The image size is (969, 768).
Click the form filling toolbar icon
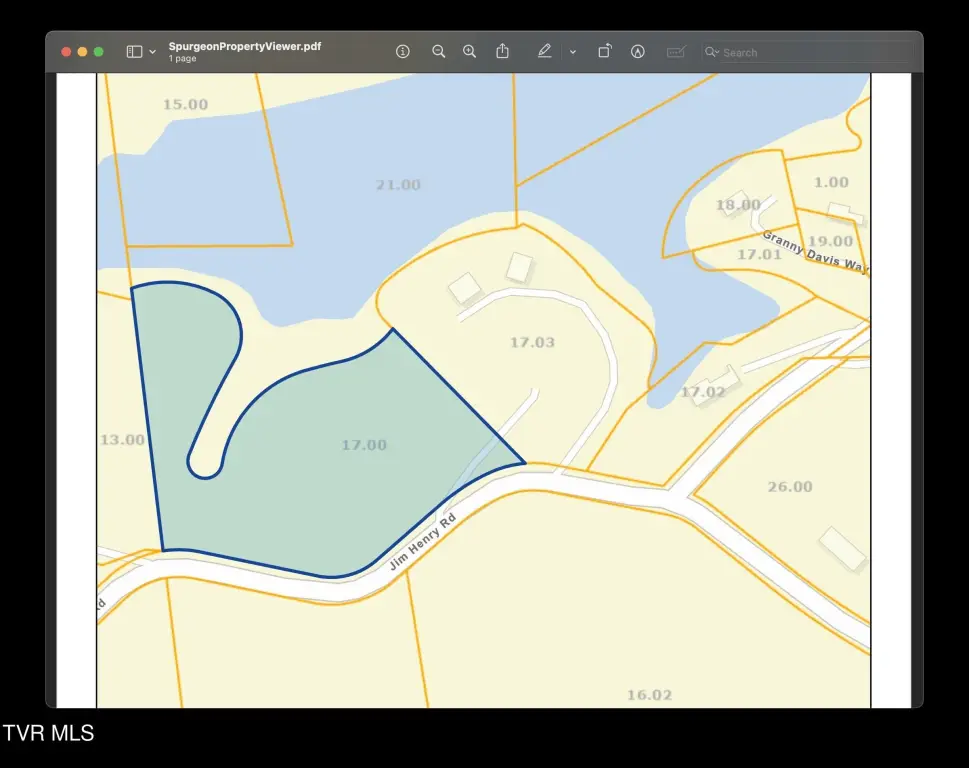click(676, 52)
